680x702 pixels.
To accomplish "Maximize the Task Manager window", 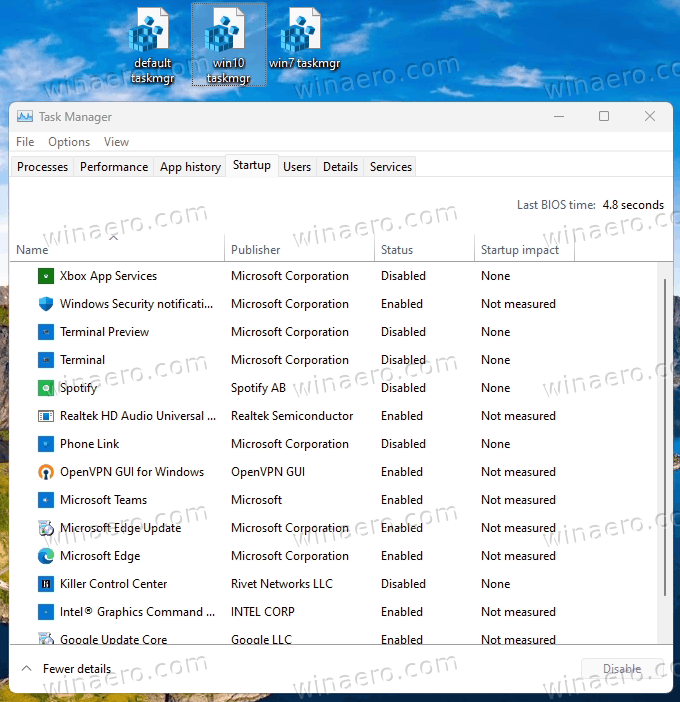I will point(604,116).
